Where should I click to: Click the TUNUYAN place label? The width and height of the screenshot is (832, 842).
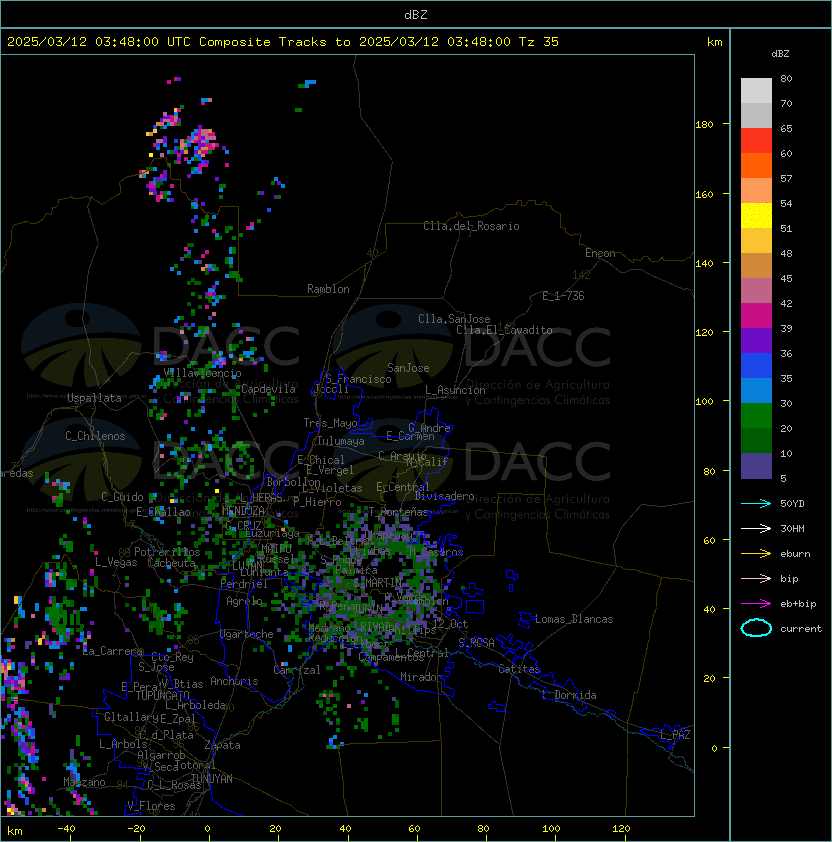[x=212, y=778]
